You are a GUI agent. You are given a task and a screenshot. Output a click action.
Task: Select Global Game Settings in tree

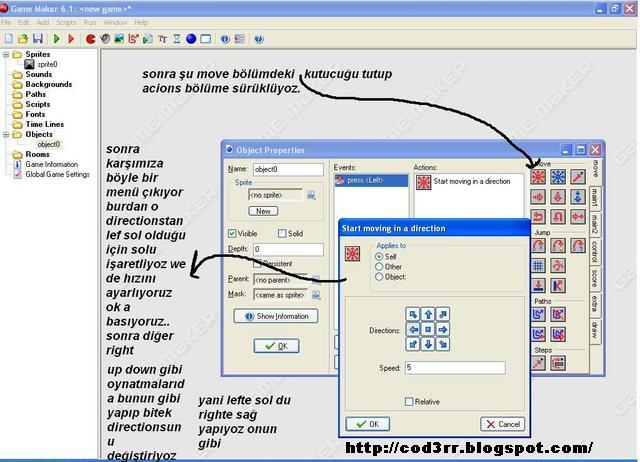click(57, 174)
